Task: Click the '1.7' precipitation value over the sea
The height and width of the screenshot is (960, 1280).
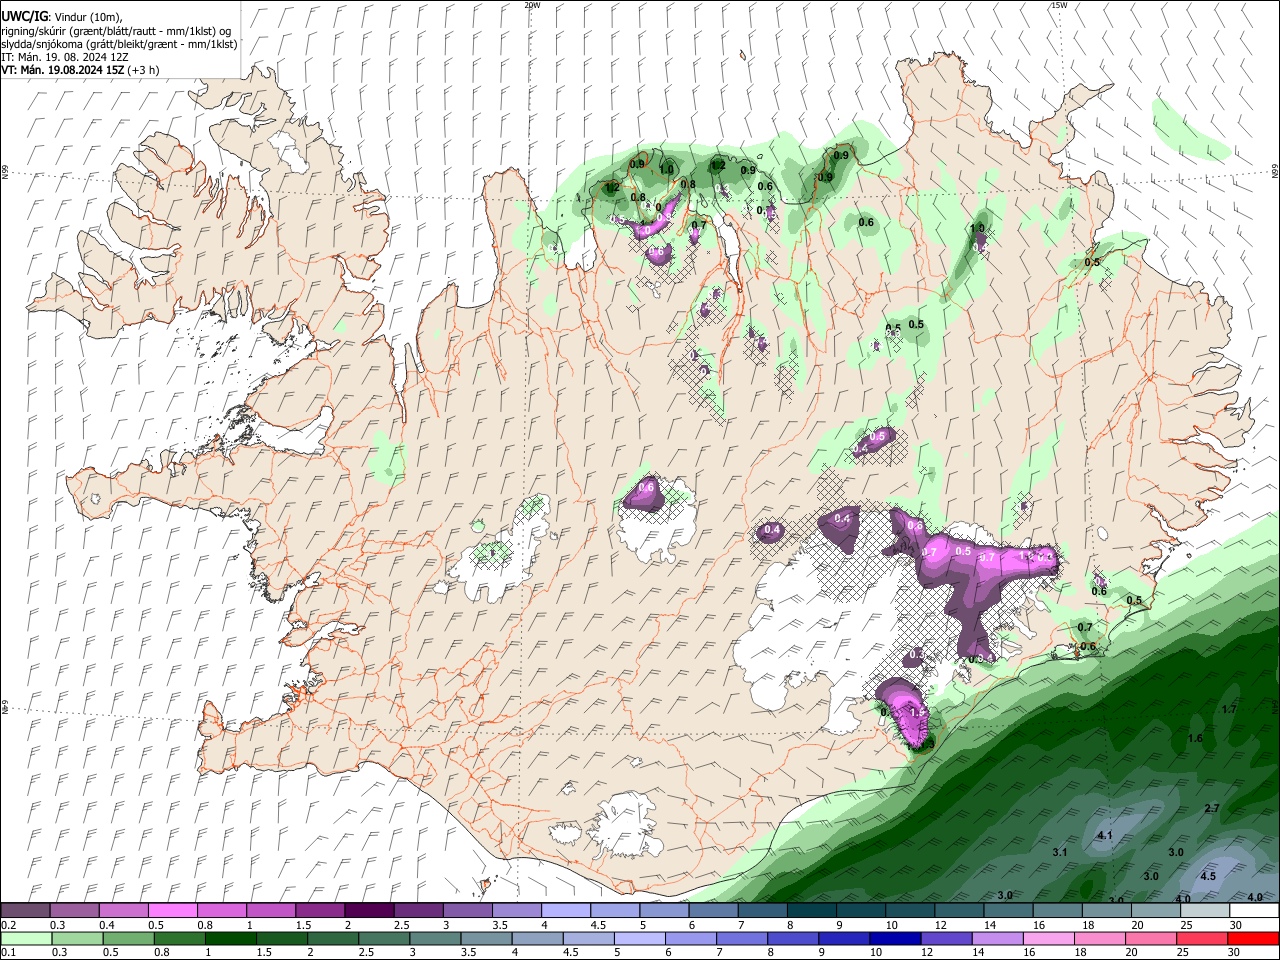Action: click(x=1229, y=709)
